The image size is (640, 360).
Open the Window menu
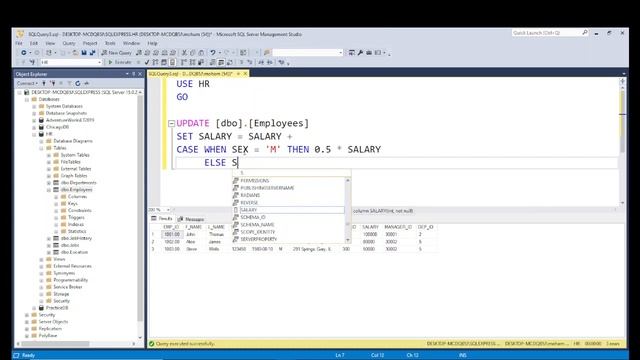[131, 43]
